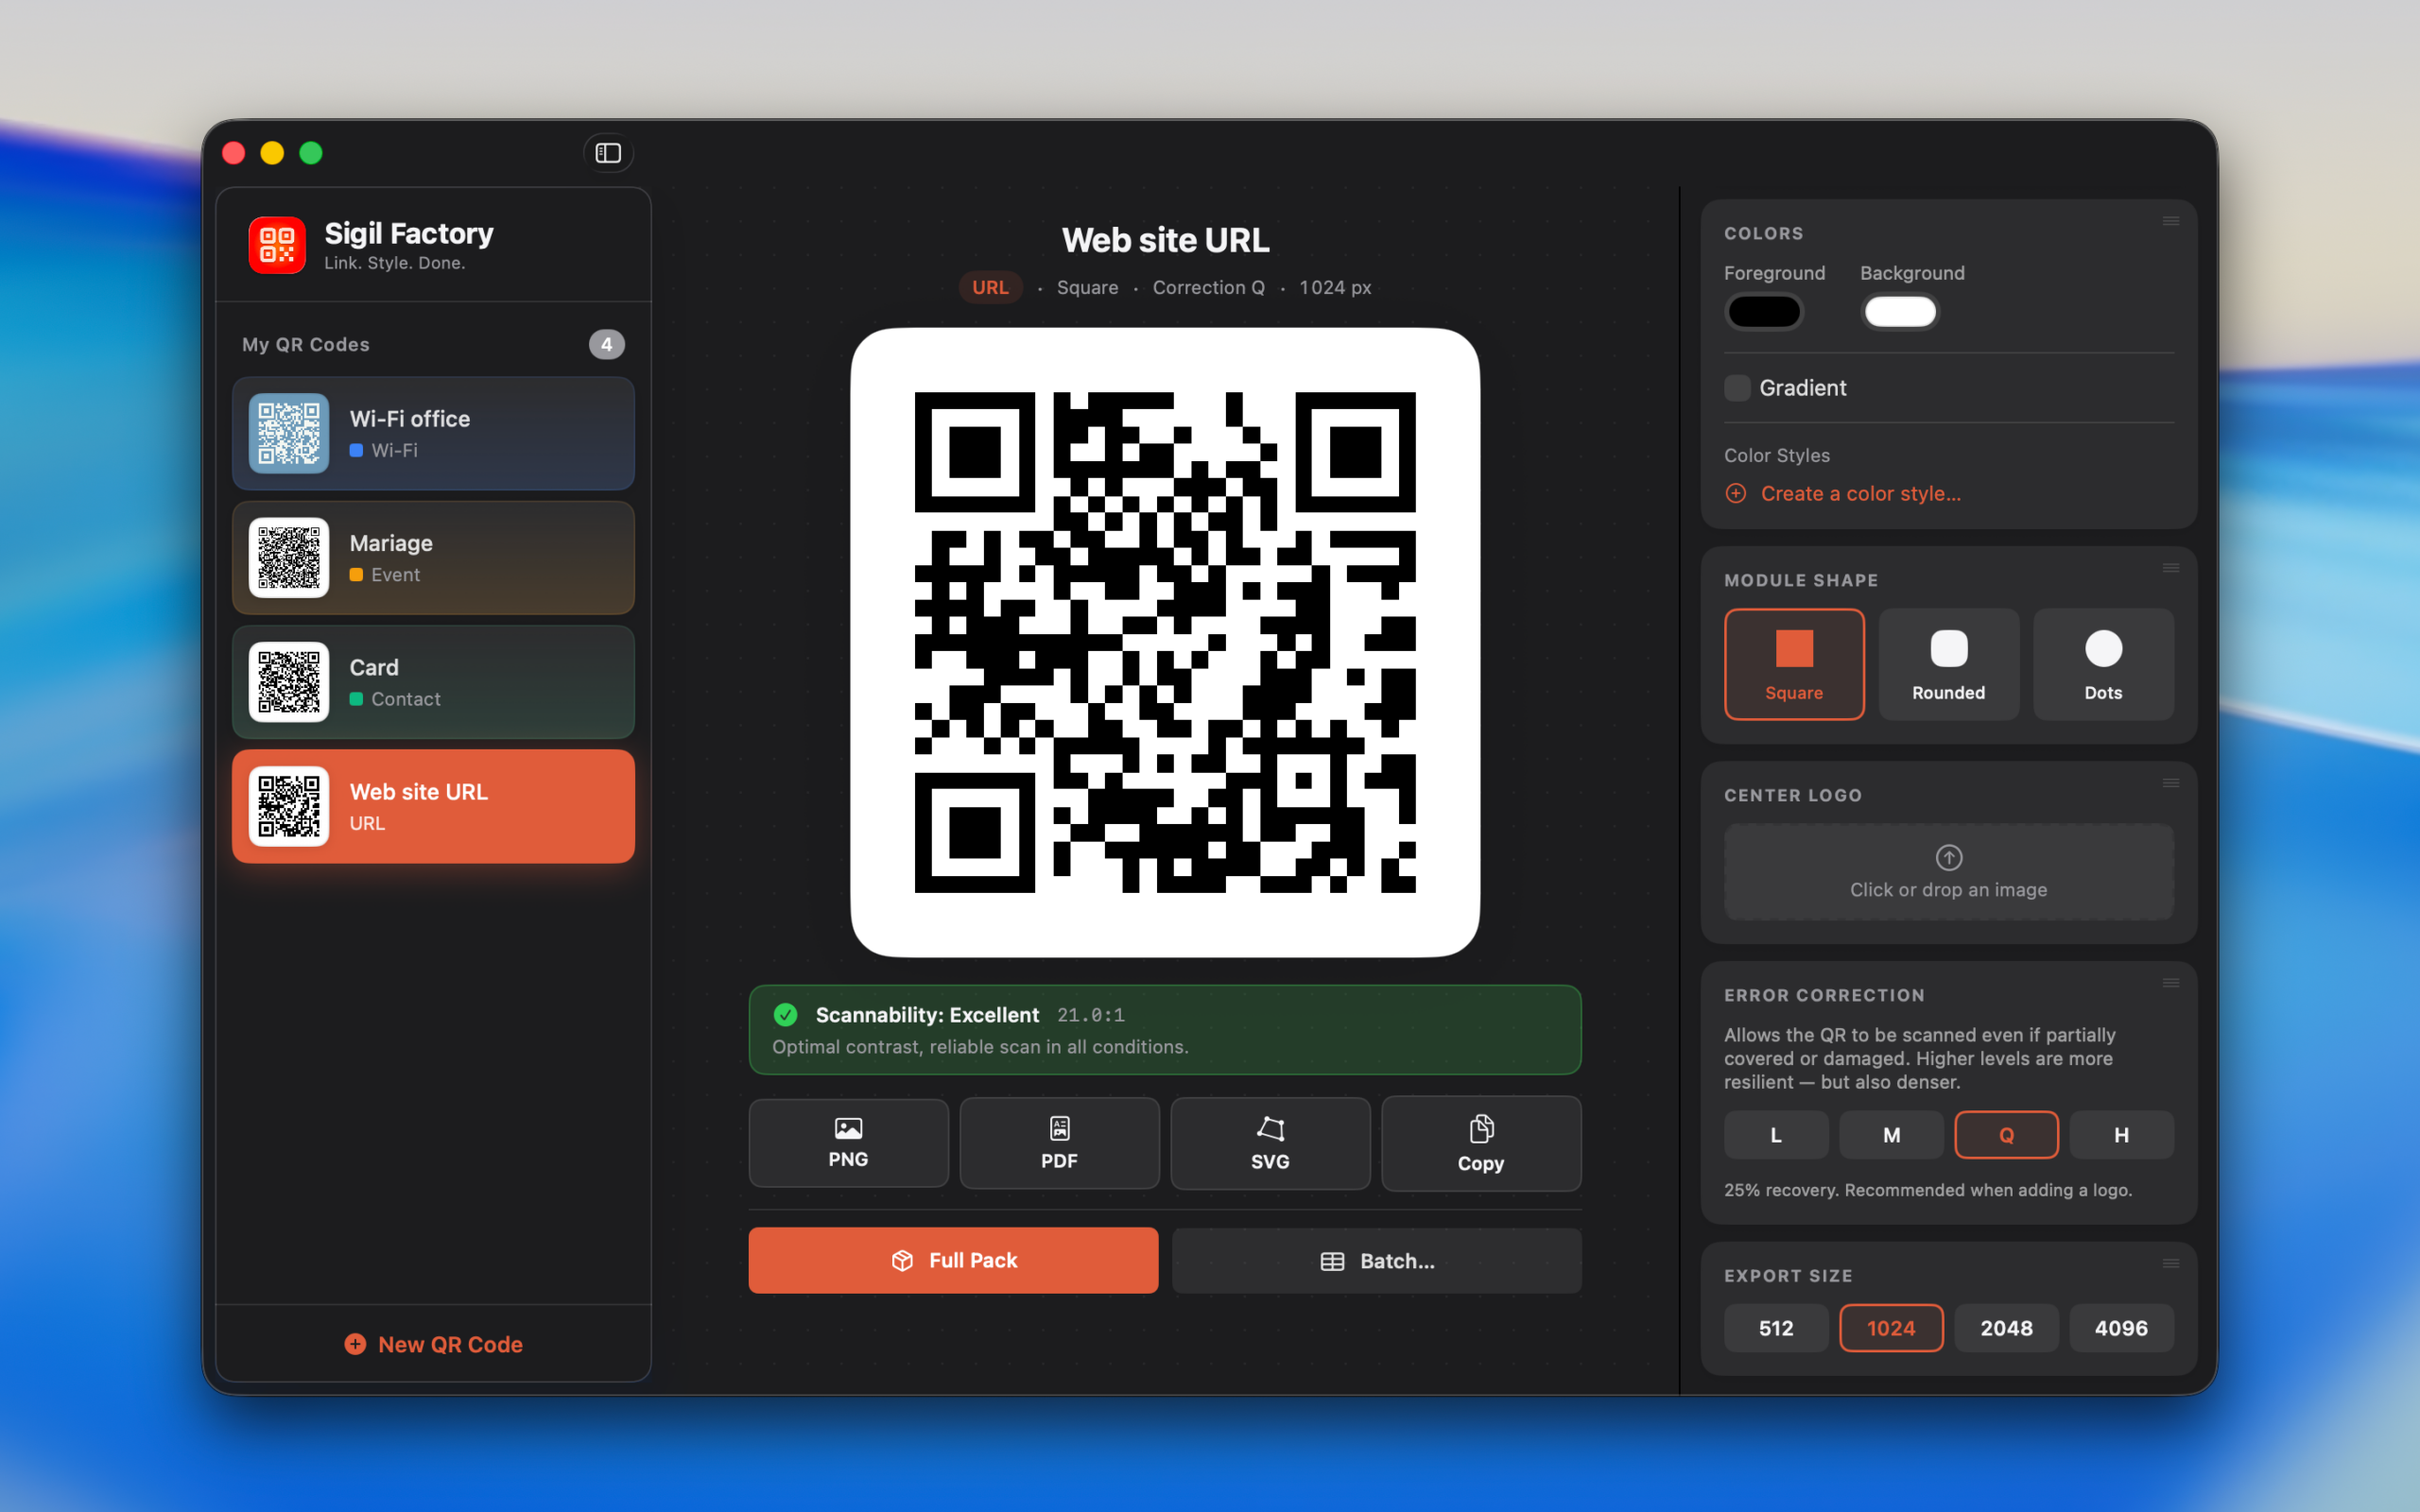Export the QR code as PNG
Viewport: 2420px width, 1512px height.
pos(848,1143)
